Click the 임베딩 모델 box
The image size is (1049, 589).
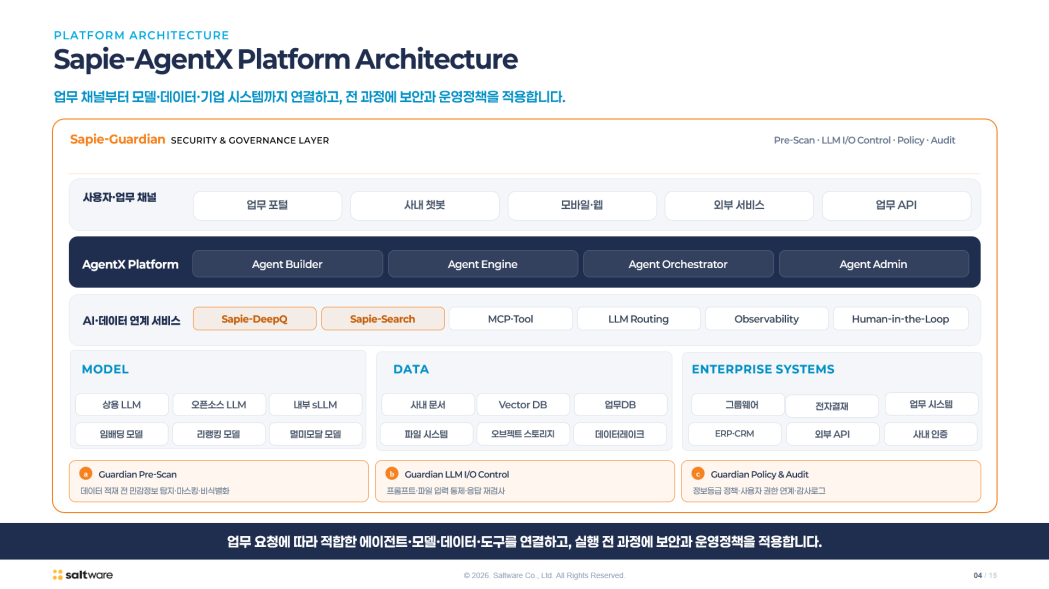click(122, 434)
